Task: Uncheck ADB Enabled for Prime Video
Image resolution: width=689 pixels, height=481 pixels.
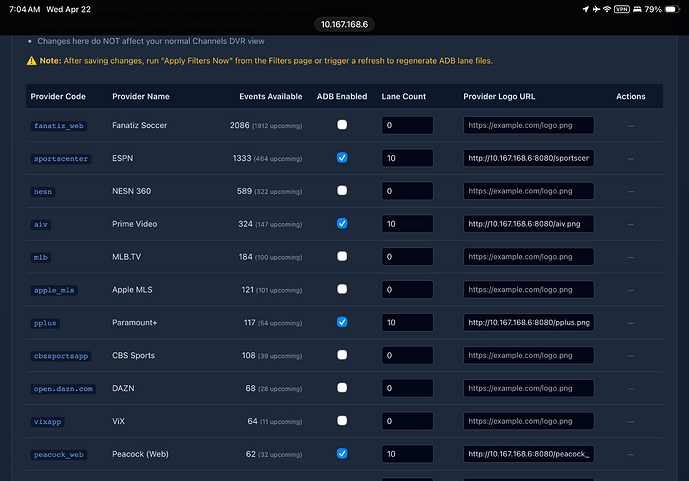Action: tap(342, 224)
